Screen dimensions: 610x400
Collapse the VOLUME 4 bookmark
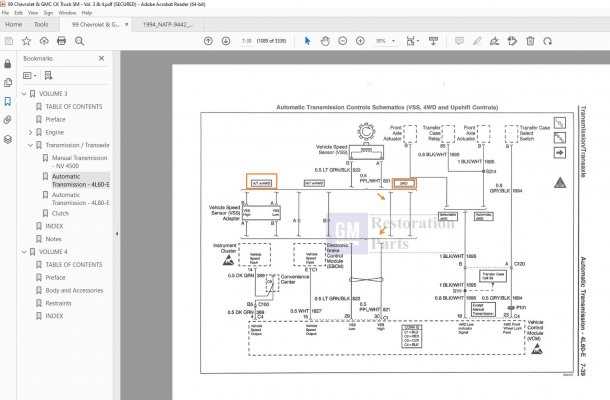point(24,252)
